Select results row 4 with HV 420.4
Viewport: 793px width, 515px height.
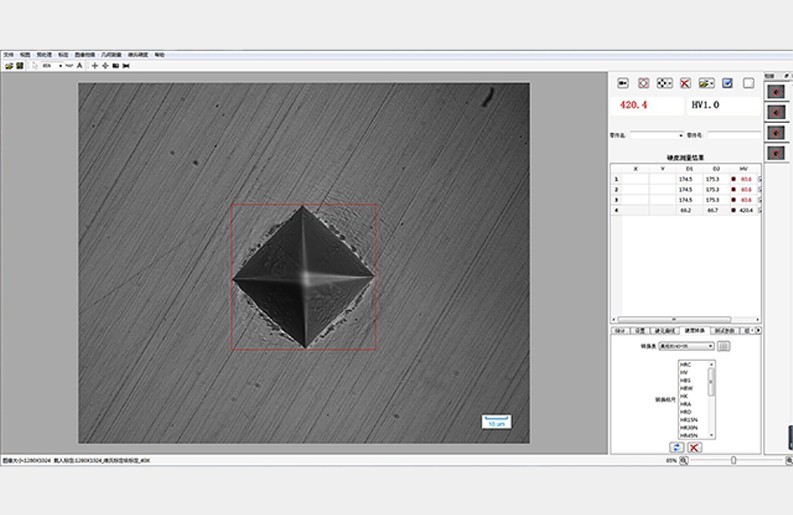tap(686, 210)
